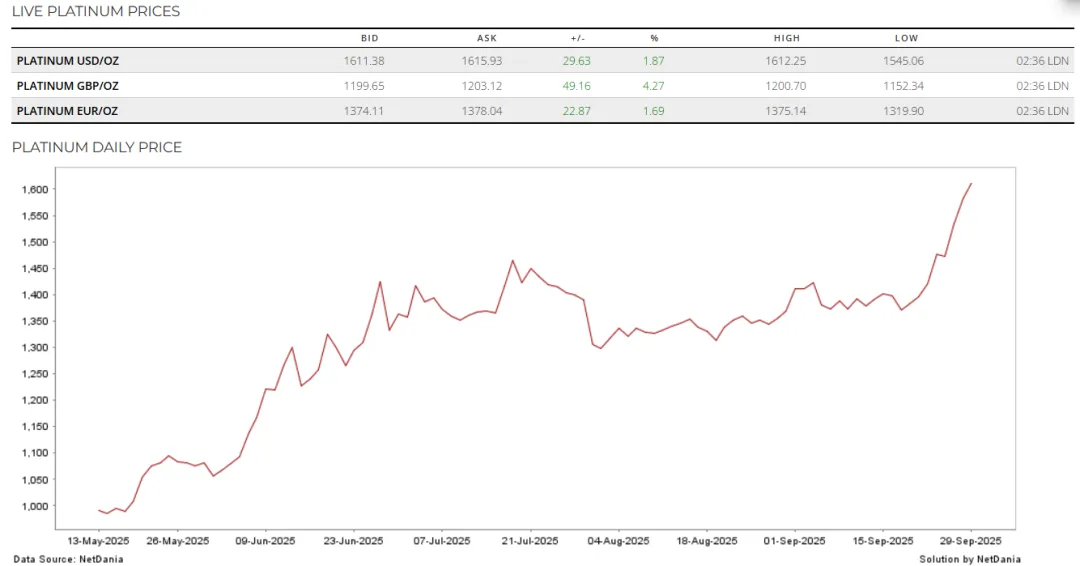Click the 1,300 y-axis label
The height and width of the screenshot is (566, 1080).
coord(34,348)
